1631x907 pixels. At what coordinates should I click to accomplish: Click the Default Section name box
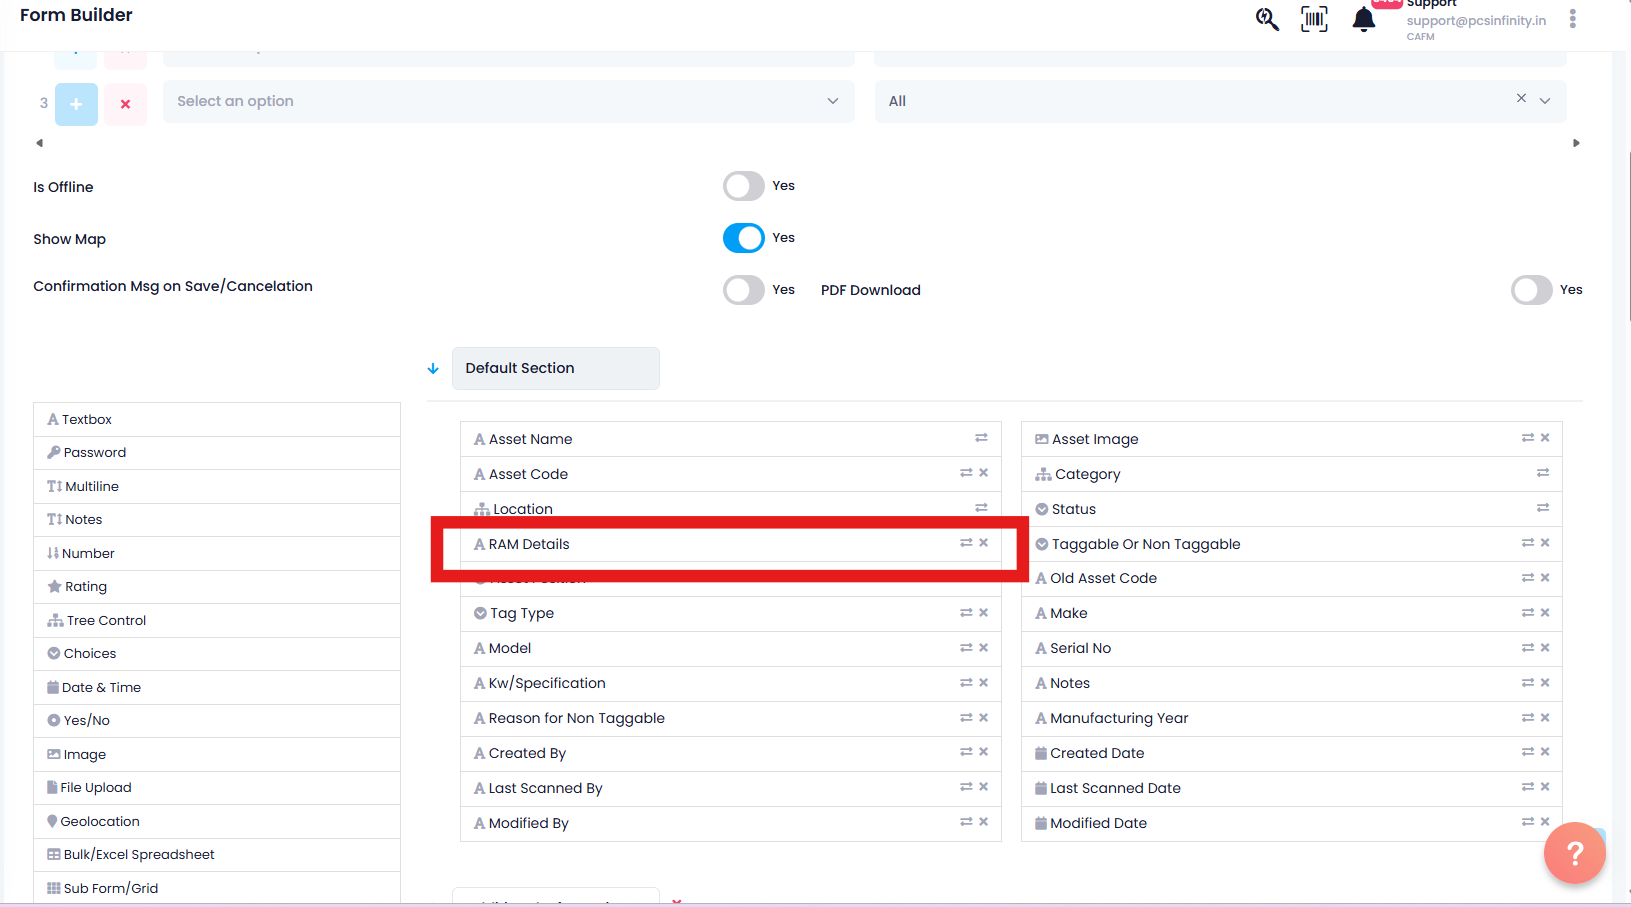tap(555, 368)
